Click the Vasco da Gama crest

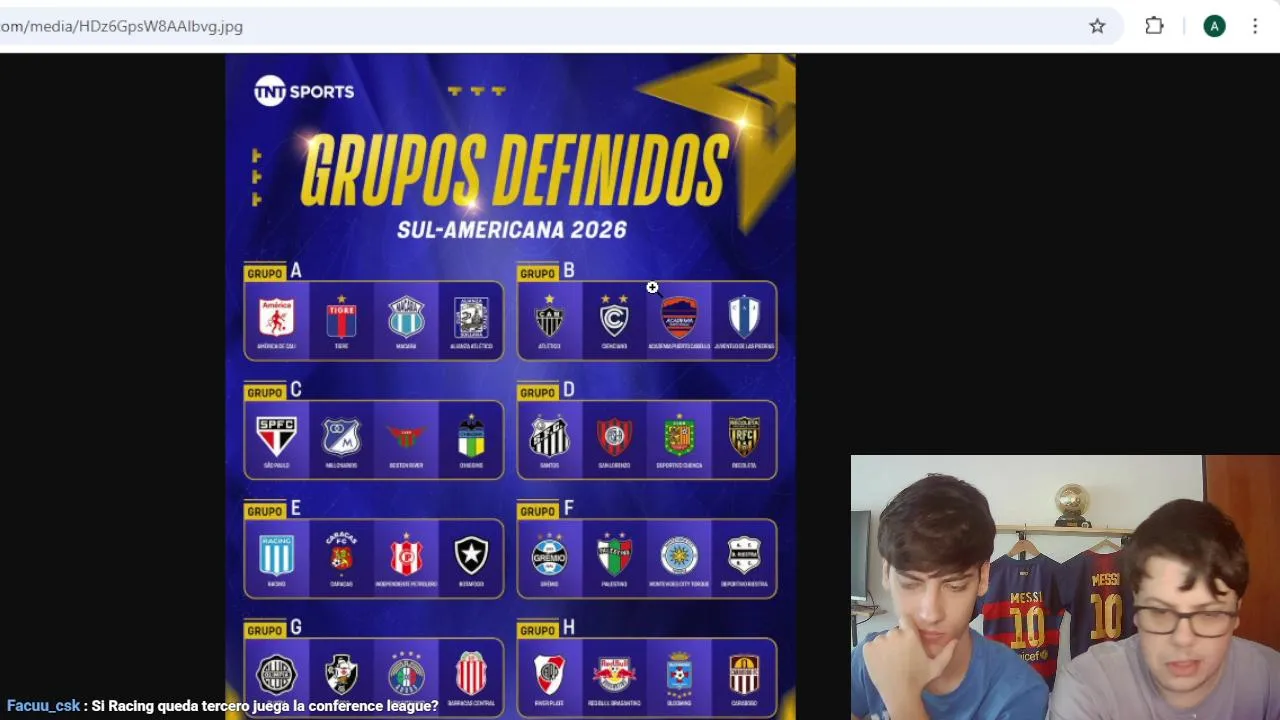pos(341,675)
